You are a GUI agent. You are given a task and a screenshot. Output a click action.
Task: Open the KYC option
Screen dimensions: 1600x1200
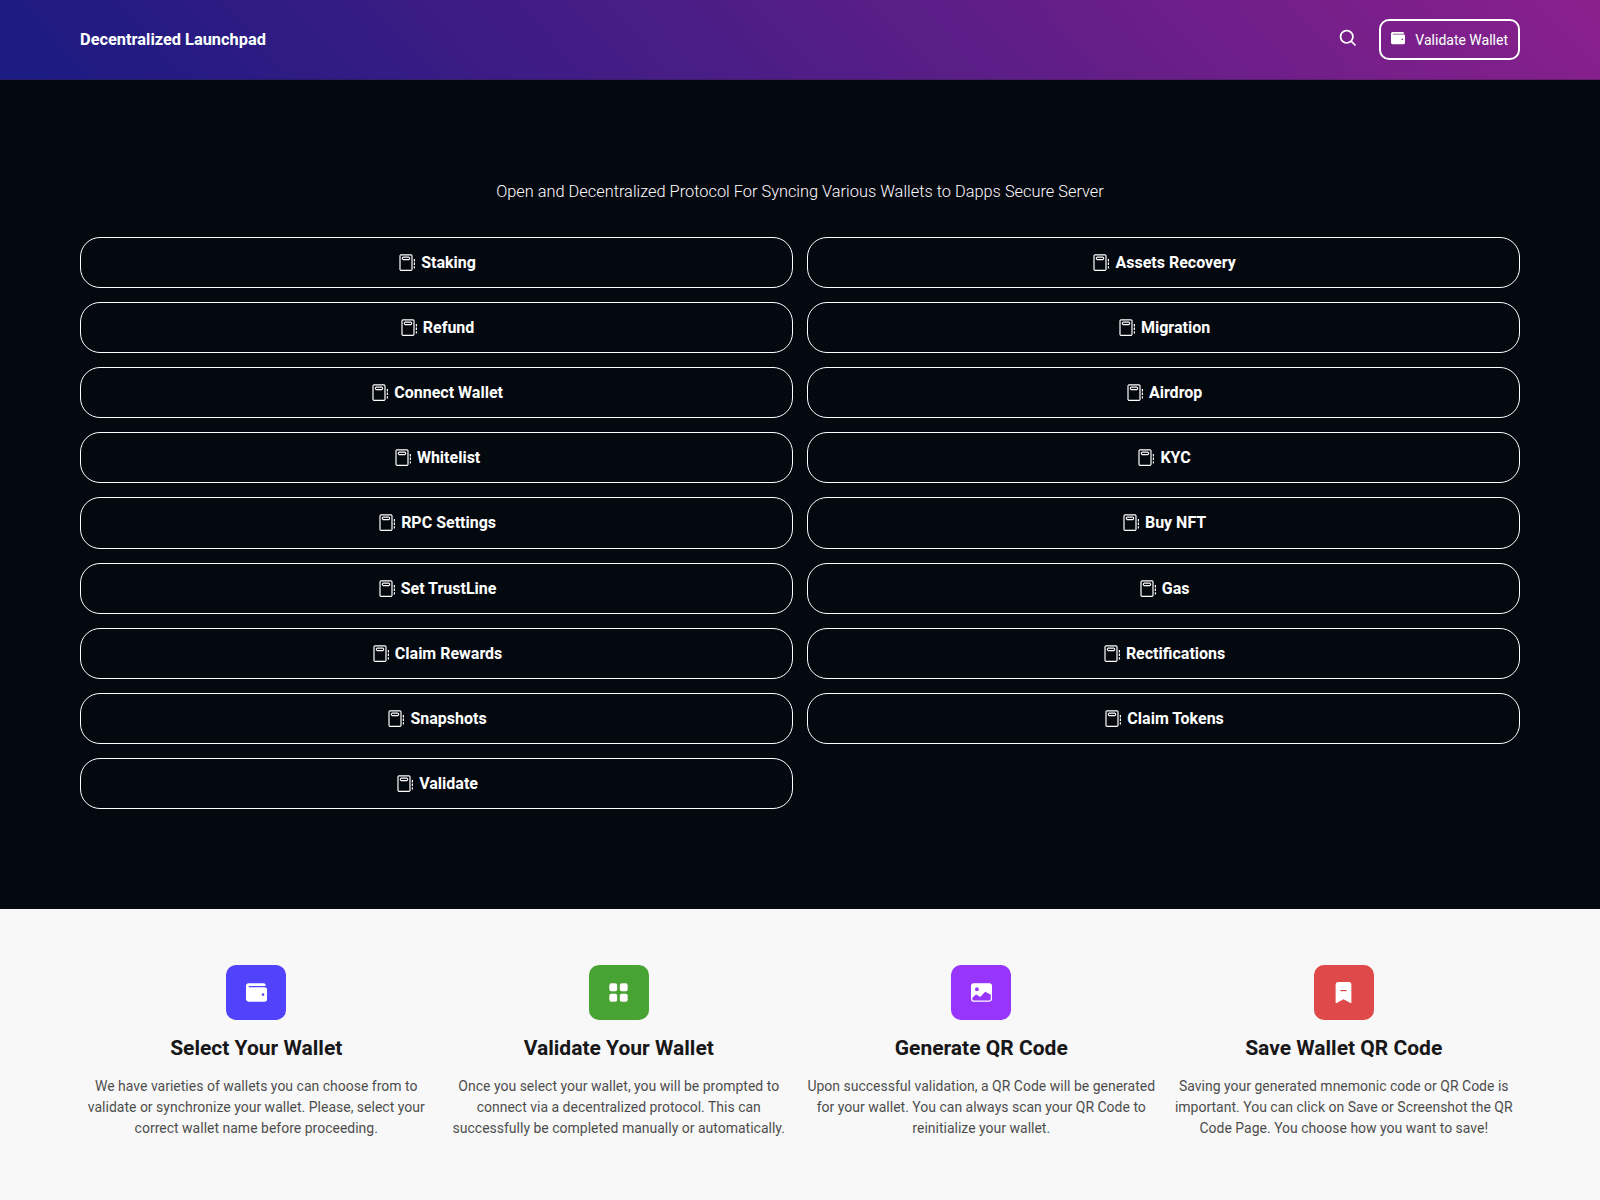tap(1163, 457)
